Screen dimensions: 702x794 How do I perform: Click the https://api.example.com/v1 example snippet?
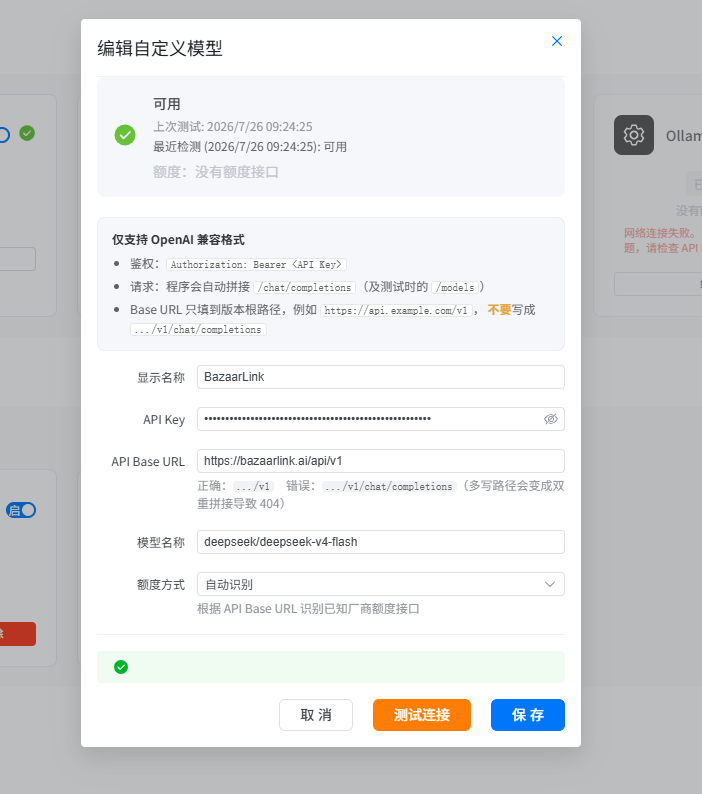(x=396, y=310)
